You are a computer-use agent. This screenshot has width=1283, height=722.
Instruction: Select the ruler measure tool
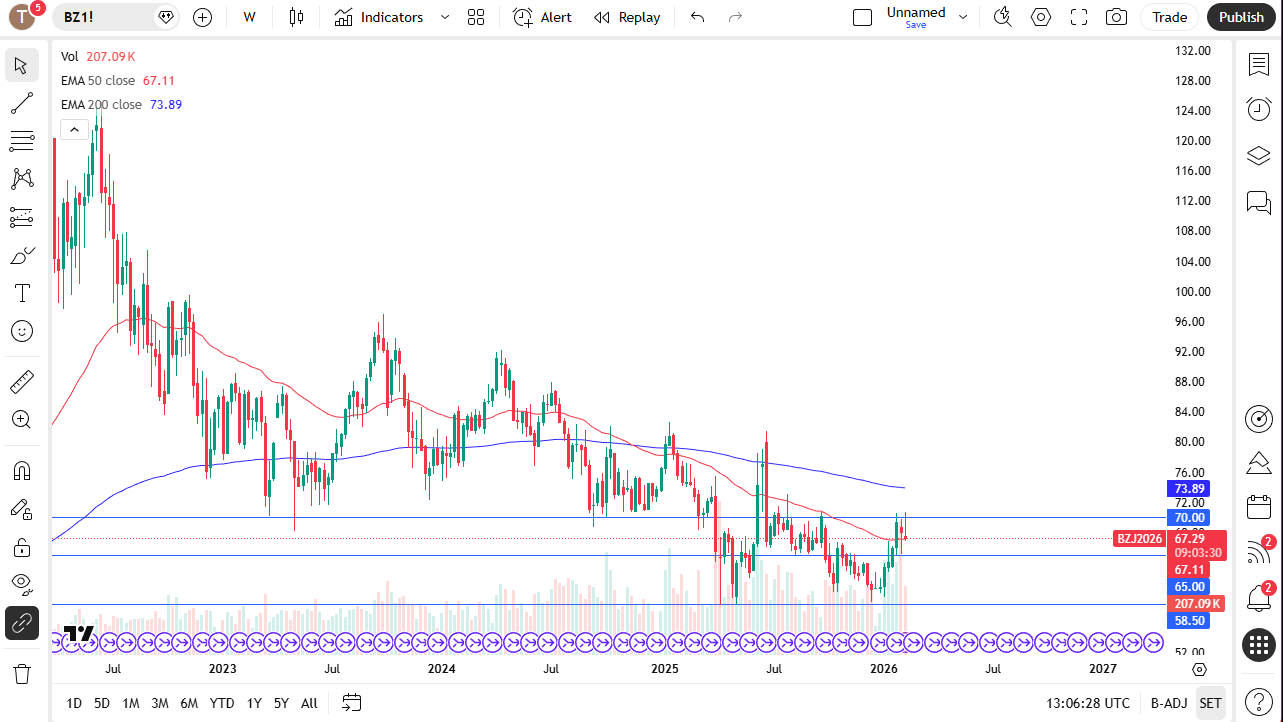click(22, 381)
